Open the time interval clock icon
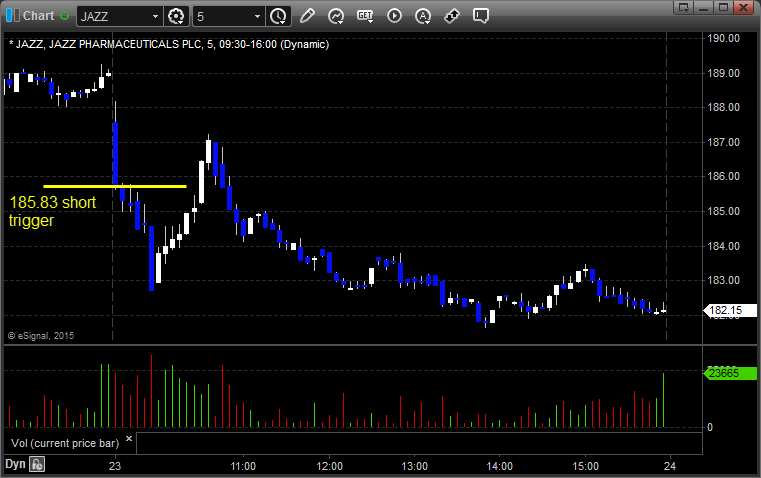 pyautogui.click(x=278, y=16)
